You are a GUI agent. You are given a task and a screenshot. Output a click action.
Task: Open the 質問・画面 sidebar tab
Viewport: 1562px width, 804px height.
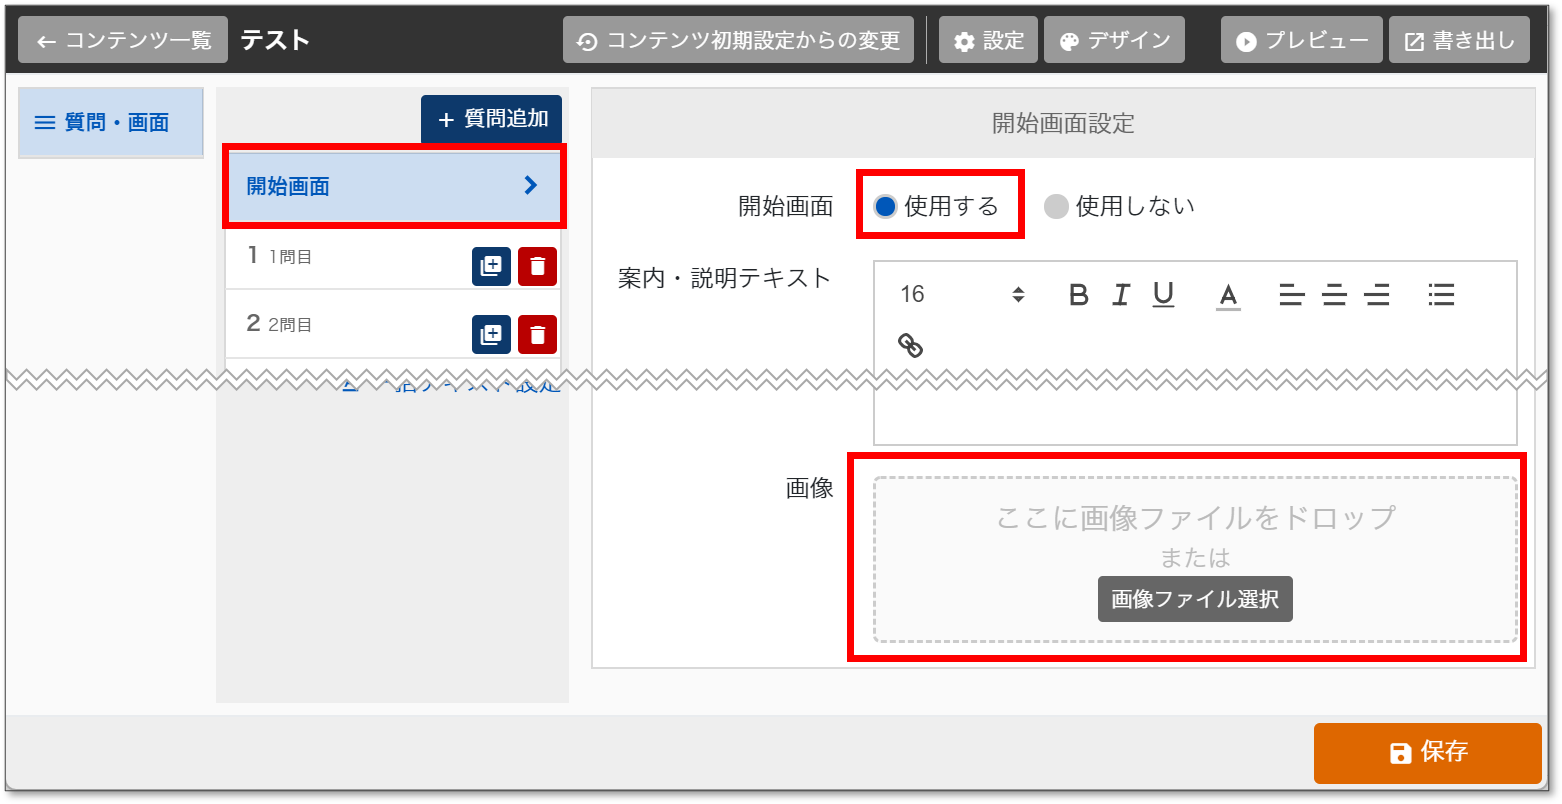pyautogui.click(x=111, y=123)
